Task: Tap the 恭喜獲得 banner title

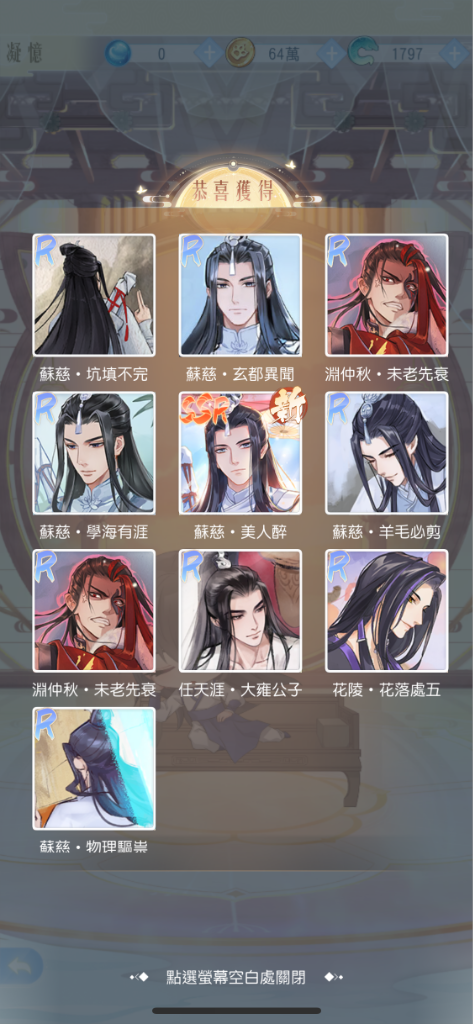Action: point(233,190)
